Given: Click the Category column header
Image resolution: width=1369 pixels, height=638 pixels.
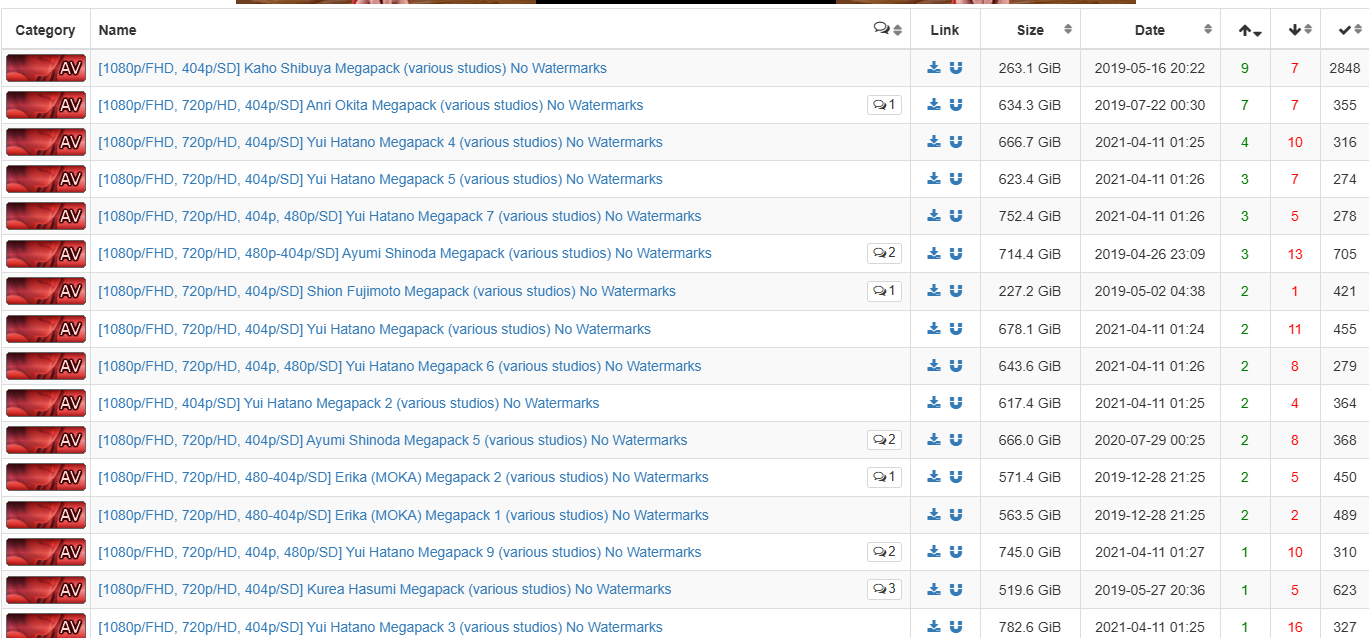Looking at the screenshot, I should (x=46, y=30).
